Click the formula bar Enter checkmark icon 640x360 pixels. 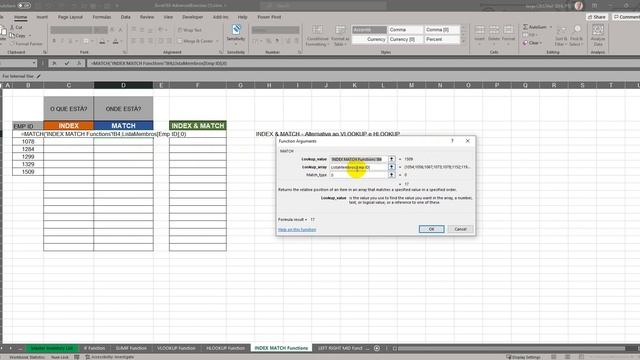click(67, 63)
